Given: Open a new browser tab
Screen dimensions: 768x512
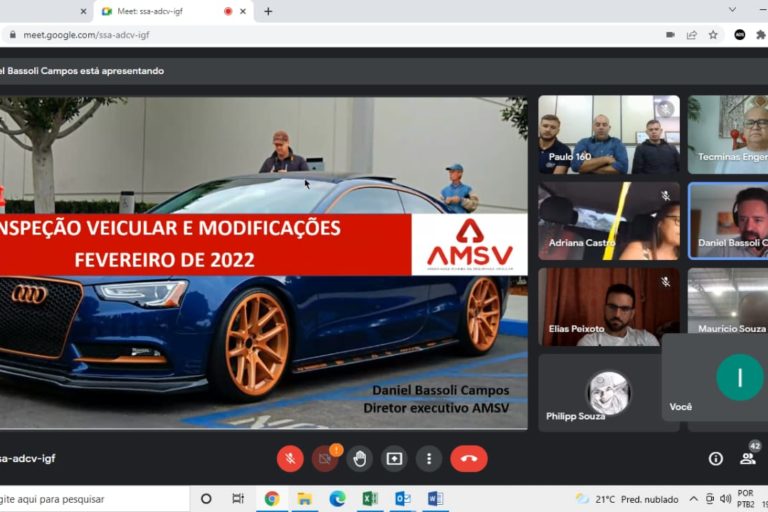Looking at the screenshot, I should coord(268,11).
